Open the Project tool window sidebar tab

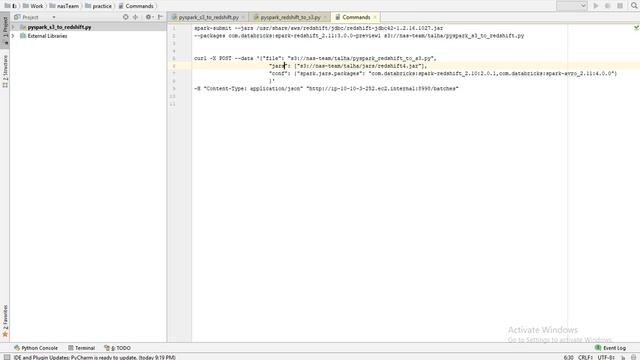pos(5,29)
